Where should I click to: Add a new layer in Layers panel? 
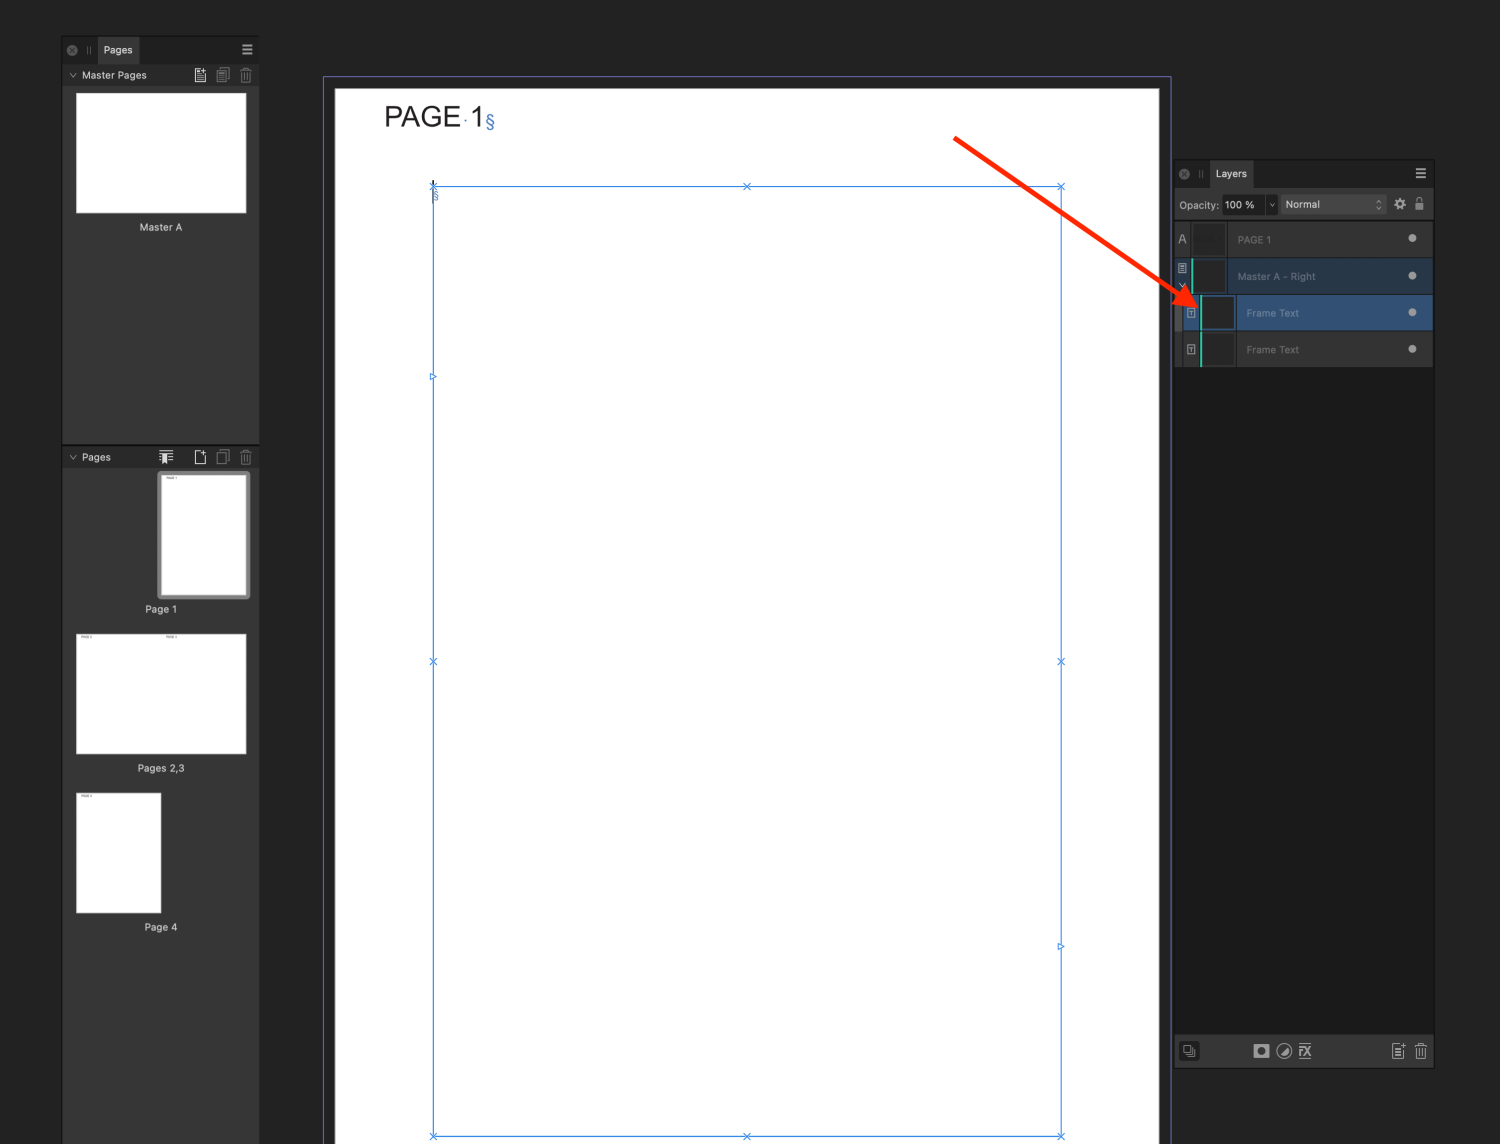coord(1398,1051)
